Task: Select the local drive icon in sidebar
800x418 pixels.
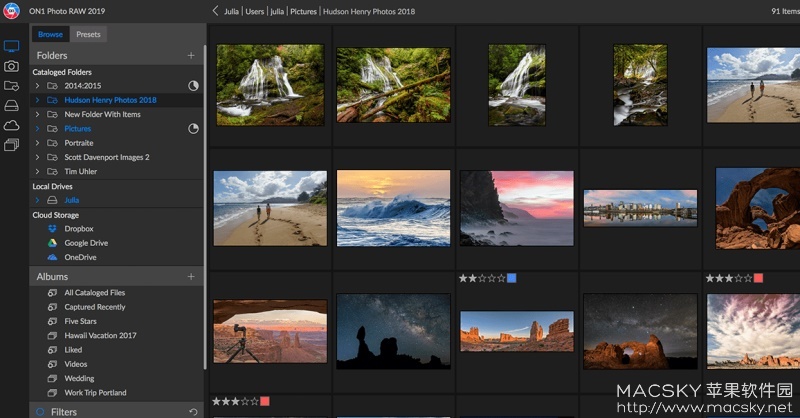Action: pos(11,106)
